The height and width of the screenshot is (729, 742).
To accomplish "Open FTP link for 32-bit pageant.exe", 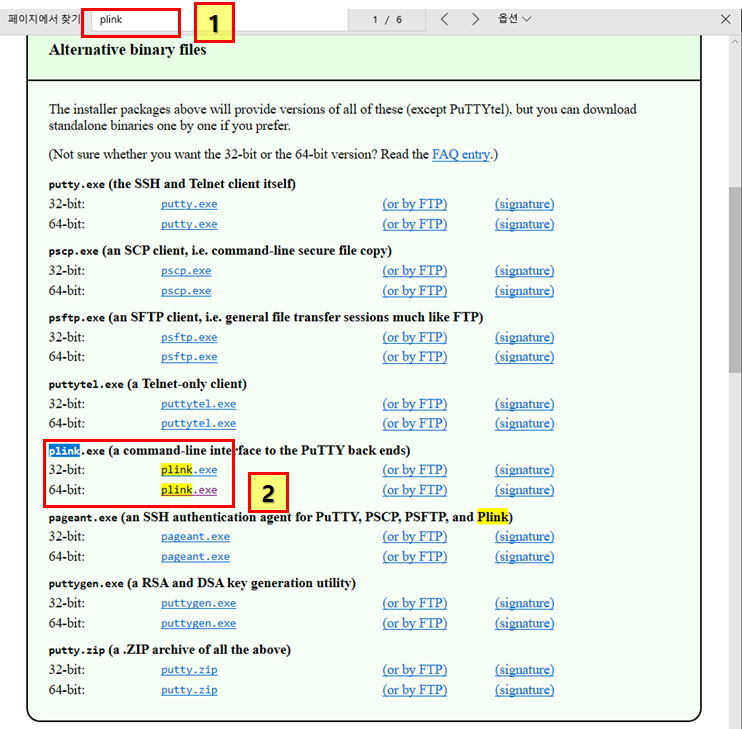I will (x=415, y=536).
